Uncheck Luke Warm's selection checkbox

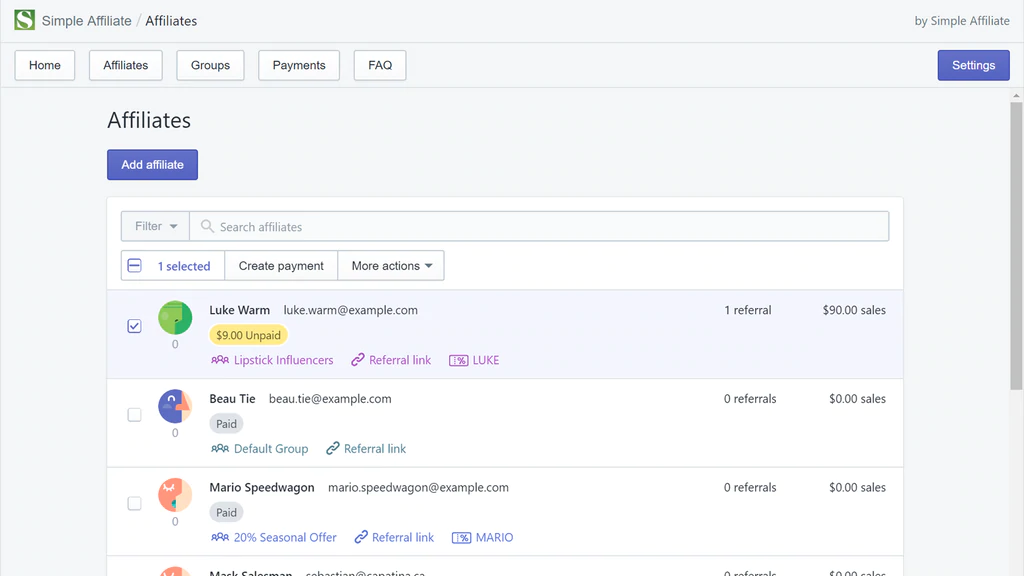tap(135, 326)
